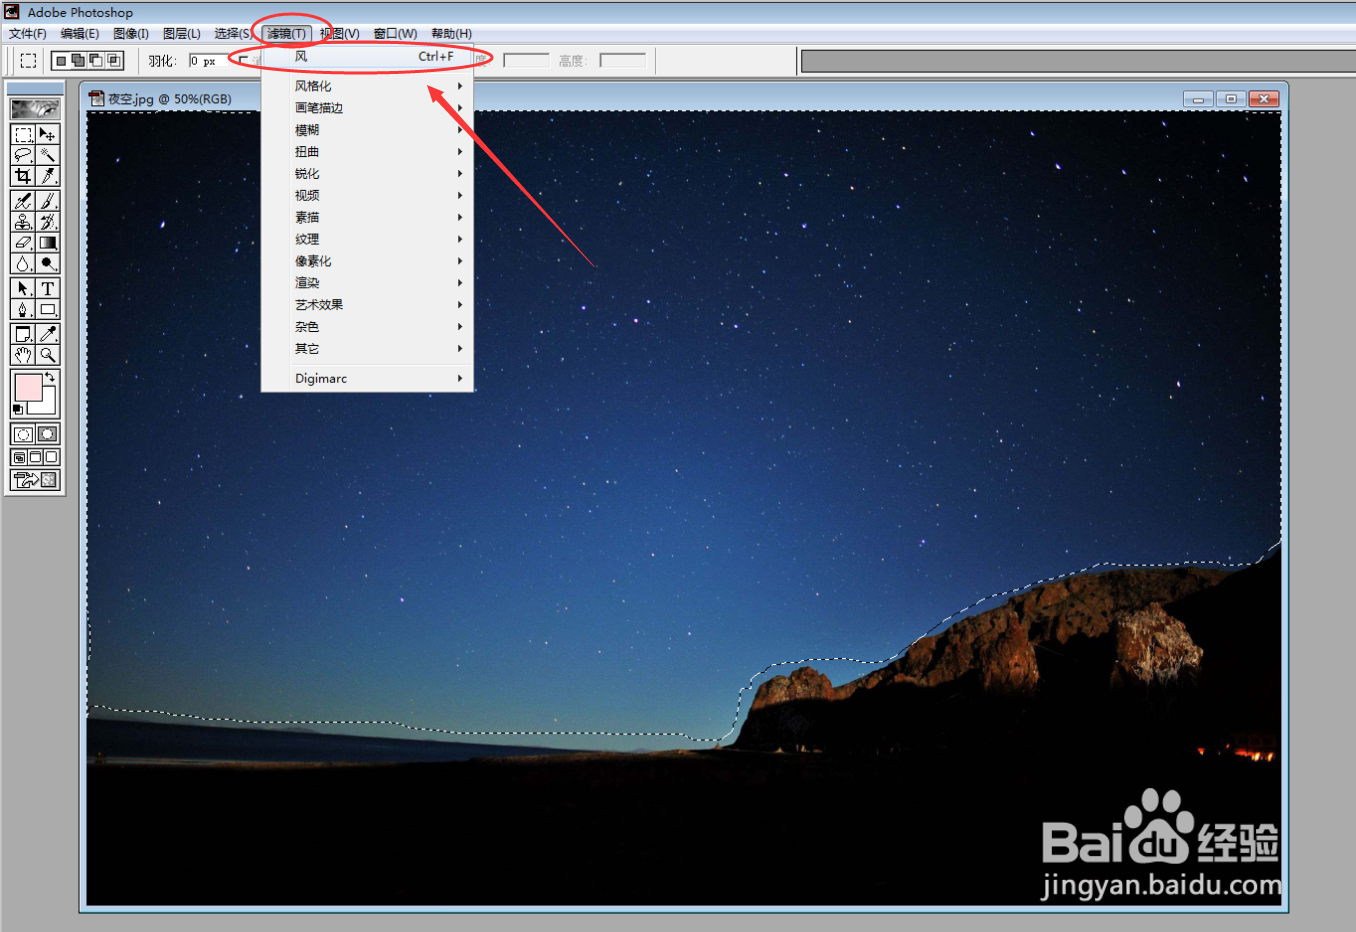Select the Airbrush tool
The width and height of the screenshot is (1356, 932).
23,201
